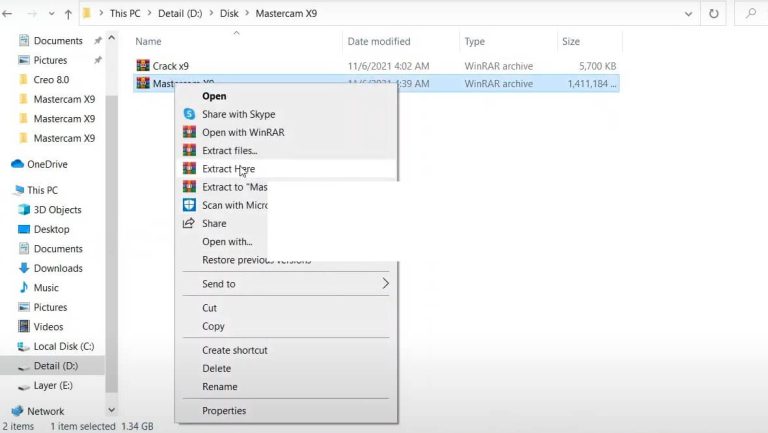This screenshot has width=768, height=433.
Task: Click the Crack x9 archive file icon
Action: coord(143,66)
